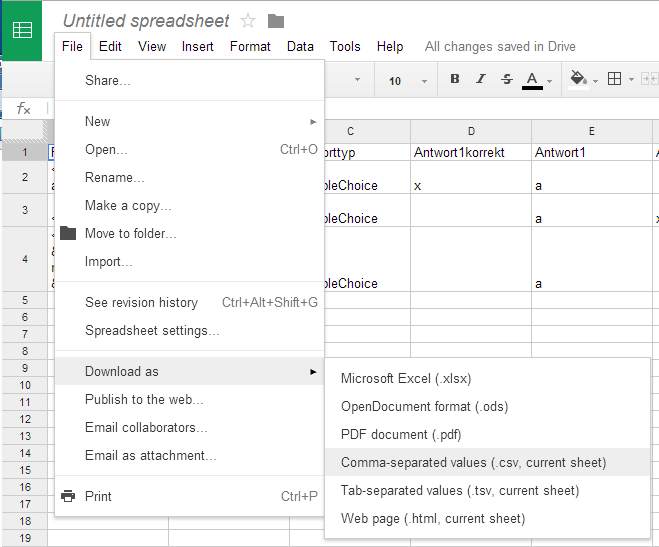The height and width of the screenshot is (547, 659).
Task: Select column C header
Action: [x=367, y=131]
